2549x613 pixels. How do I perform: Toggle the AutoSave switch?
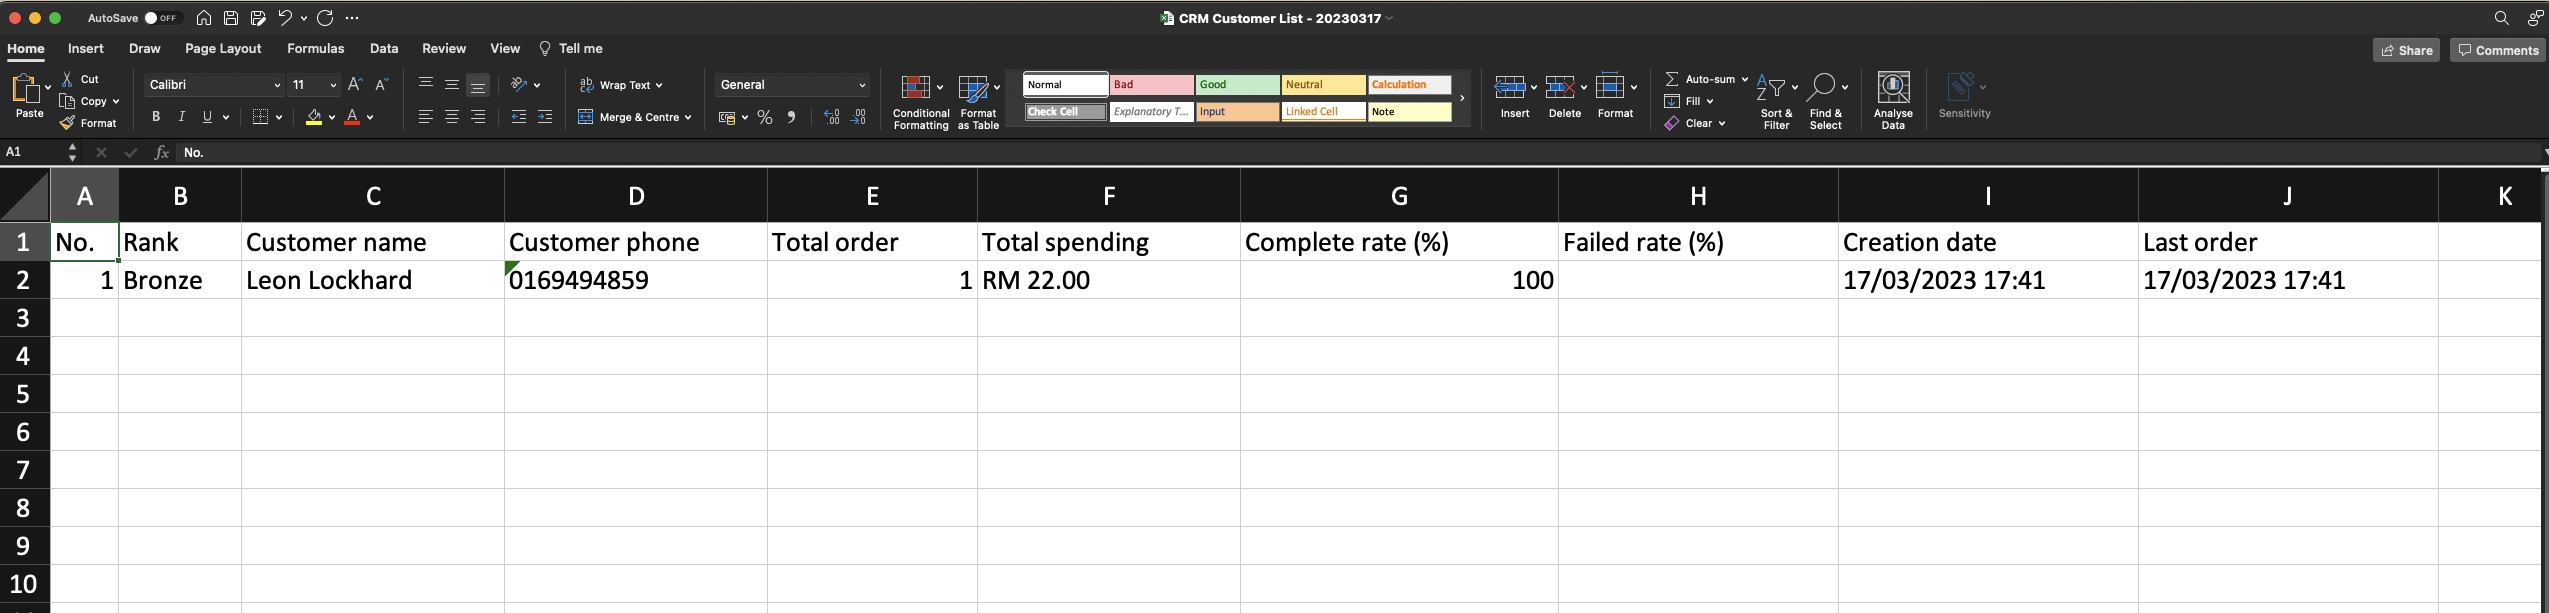pyautogui.click(x=160, y=18)
